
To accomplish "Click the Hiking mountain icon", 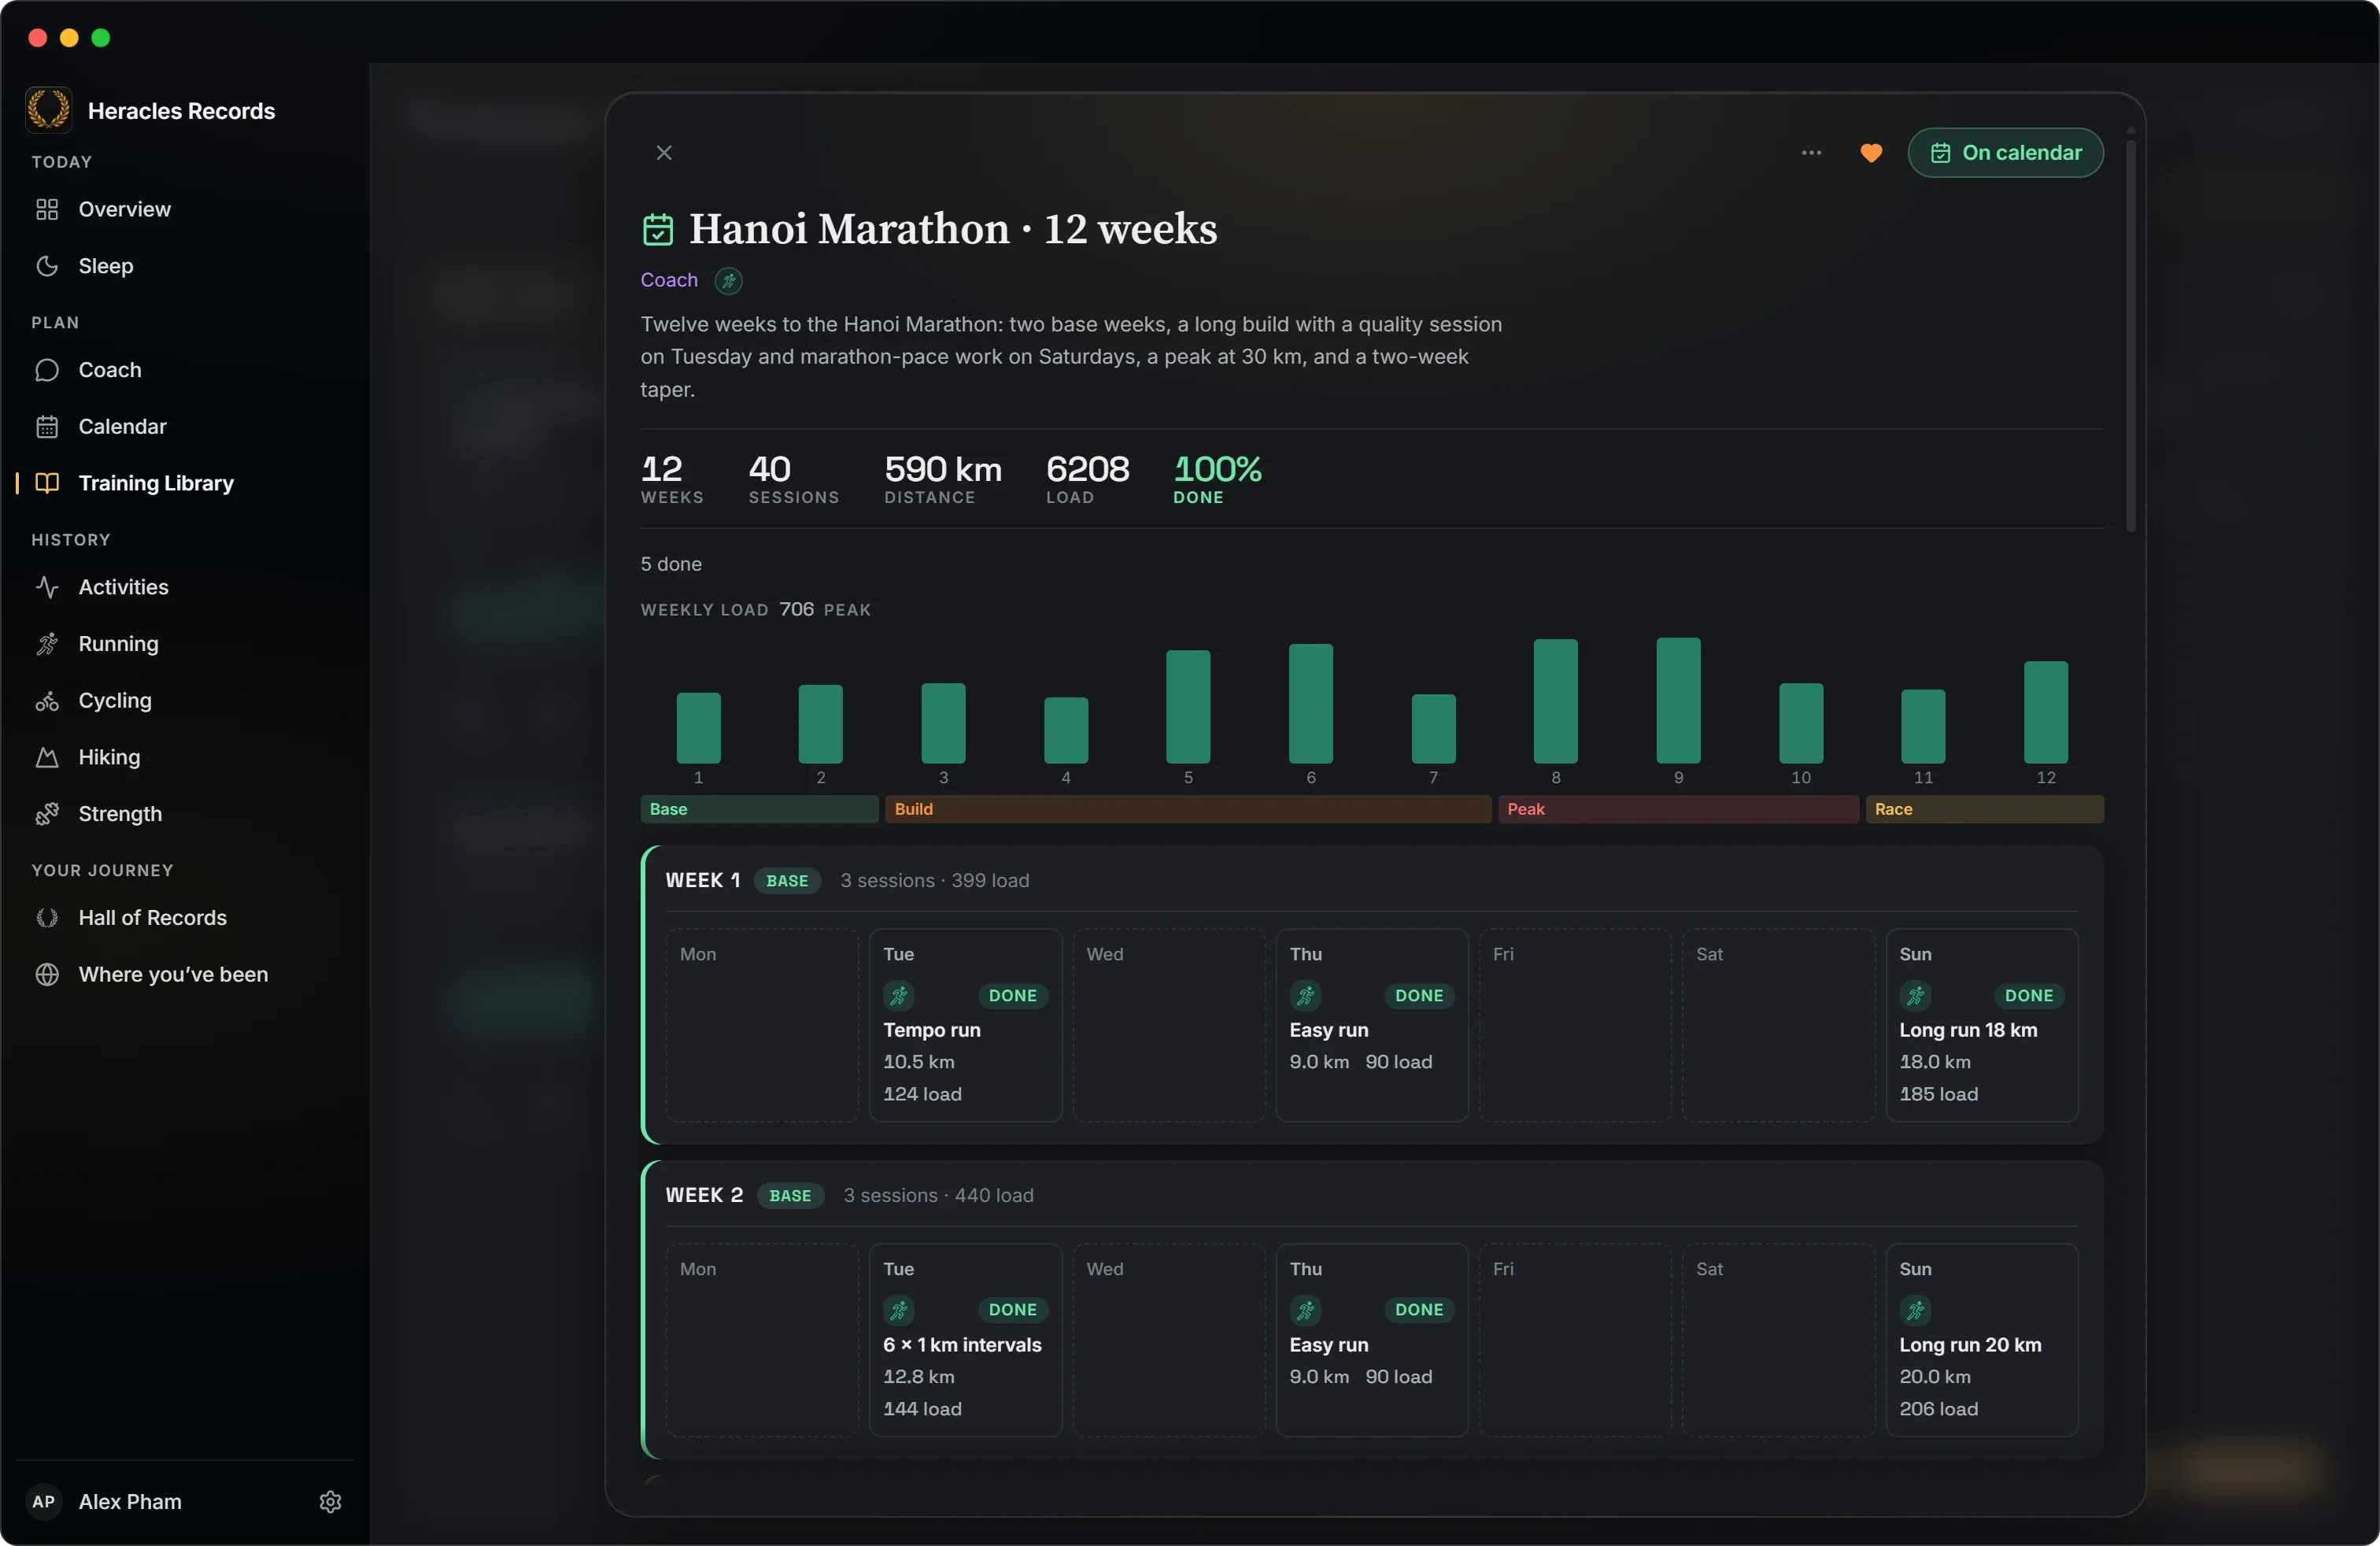I will click(47, 757).
